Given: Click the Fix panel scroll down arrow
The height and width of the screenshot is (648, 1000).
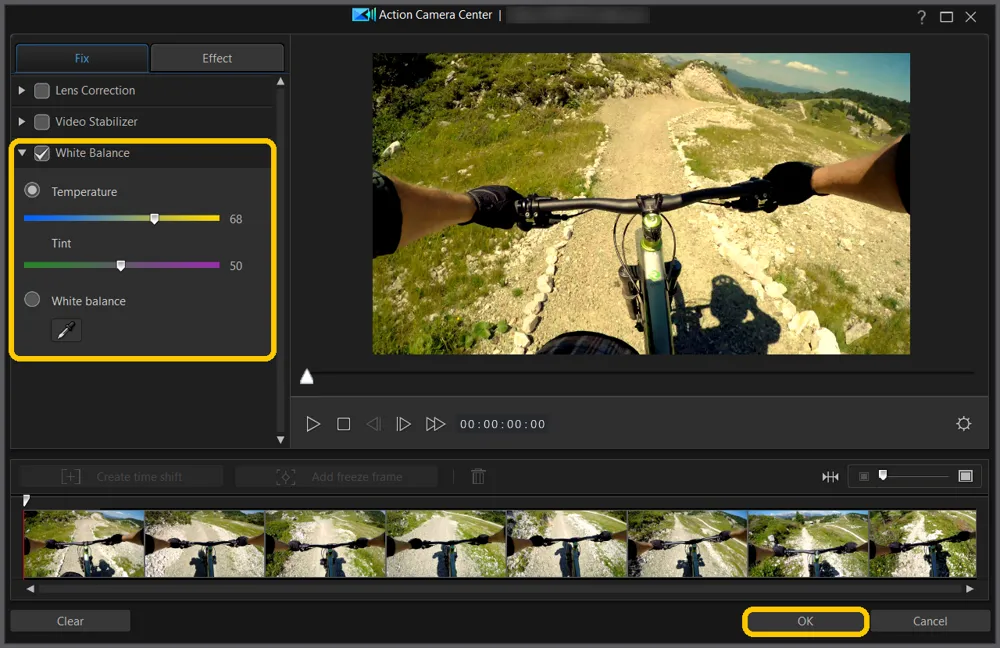Looking at the screenshot, I should click(x=281, y=439).
